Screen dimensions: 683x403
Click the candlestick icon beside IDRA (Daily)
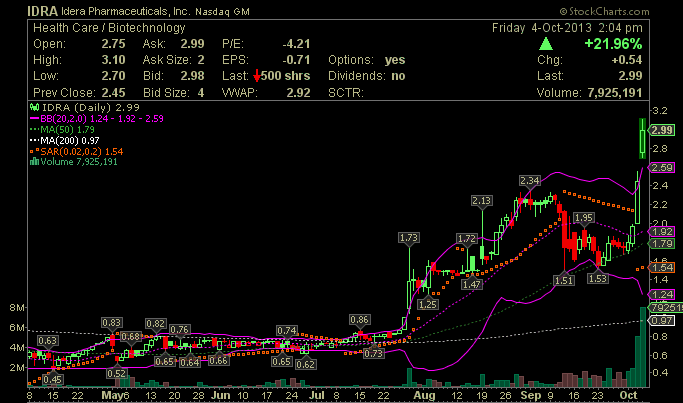(x=34, y=107)
